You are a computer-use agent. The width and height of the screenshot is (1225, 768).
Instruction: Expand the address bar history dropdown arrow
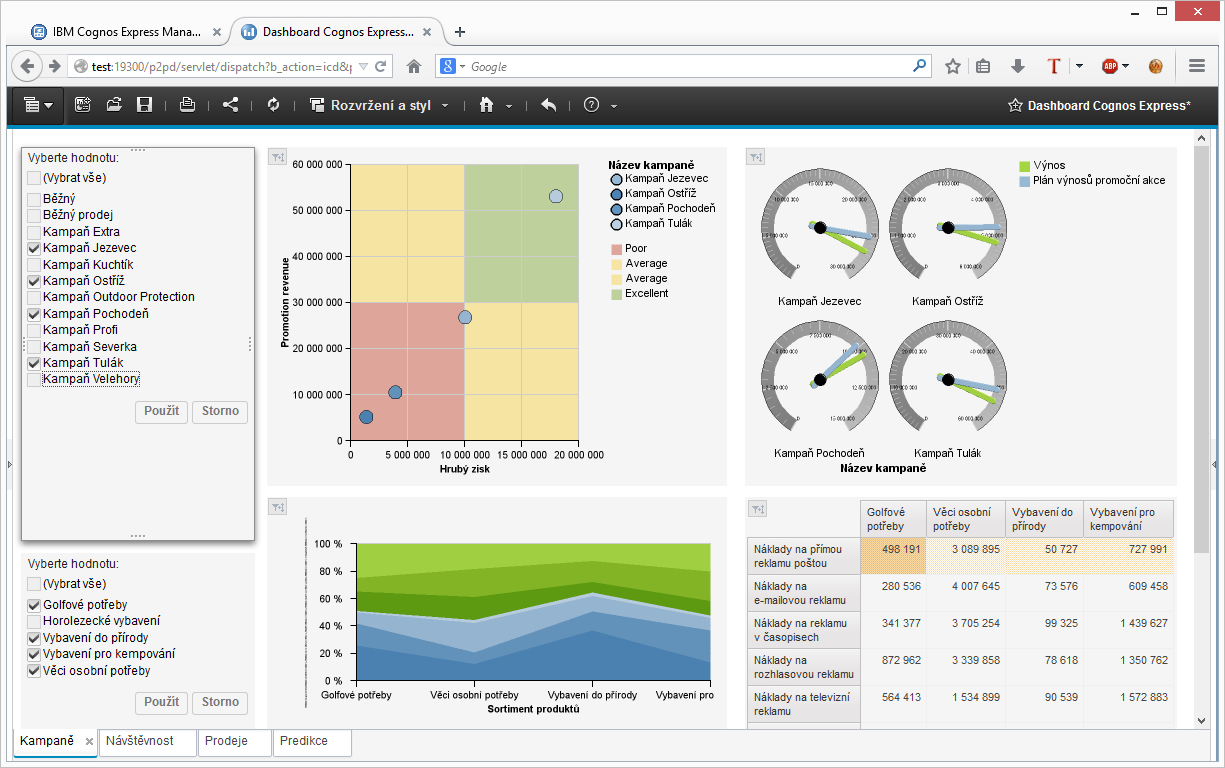[x=364, y=67]
